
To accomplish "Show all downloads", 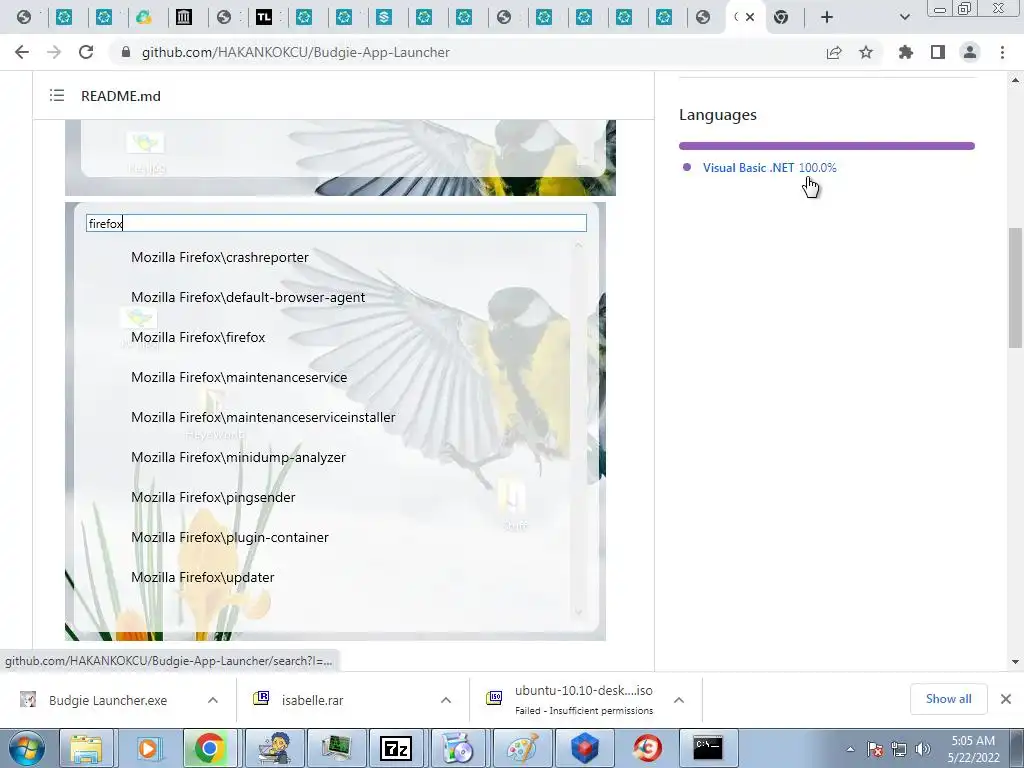I will (x=948, y=699).
